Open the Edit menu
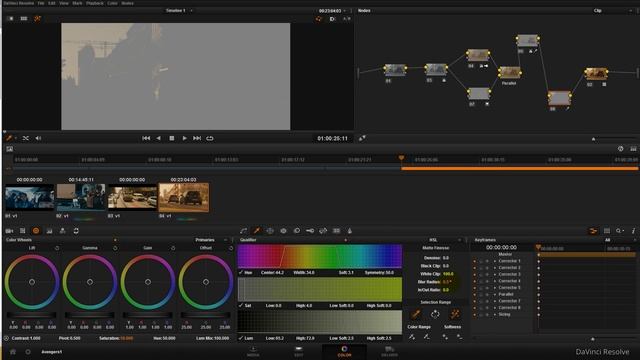Viewport: 640px width, 360px height. (52, 3)
